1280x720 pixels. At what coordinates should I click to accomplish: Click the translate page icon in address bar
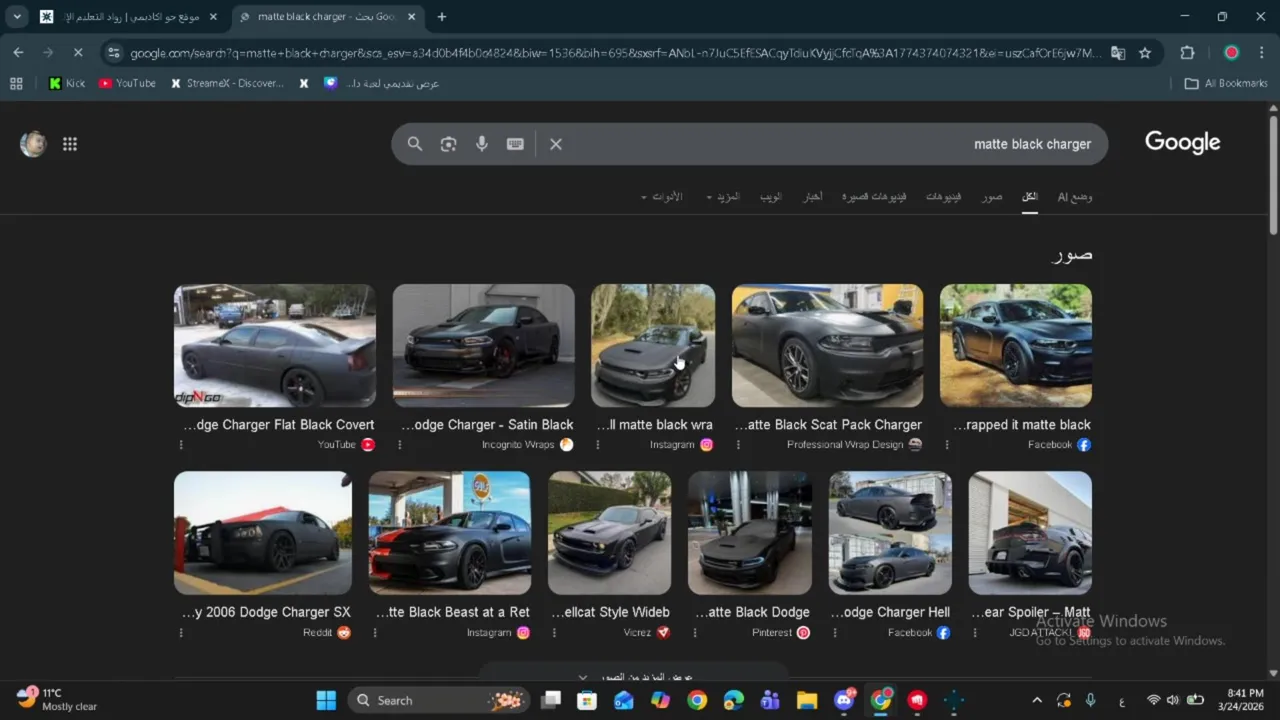(x=1118, y=53)
